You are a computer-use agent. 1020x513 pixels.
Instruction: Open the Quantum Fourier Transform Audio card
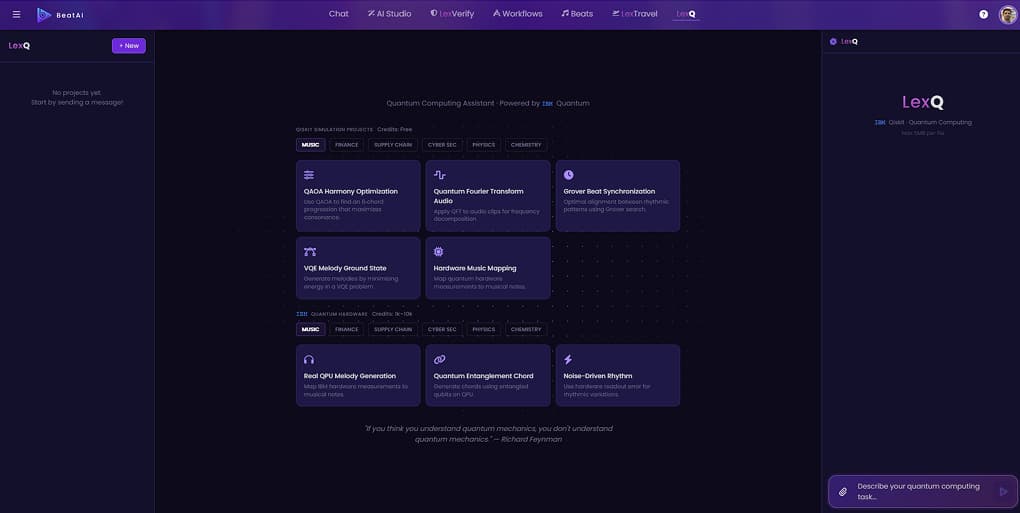(487, 196)
